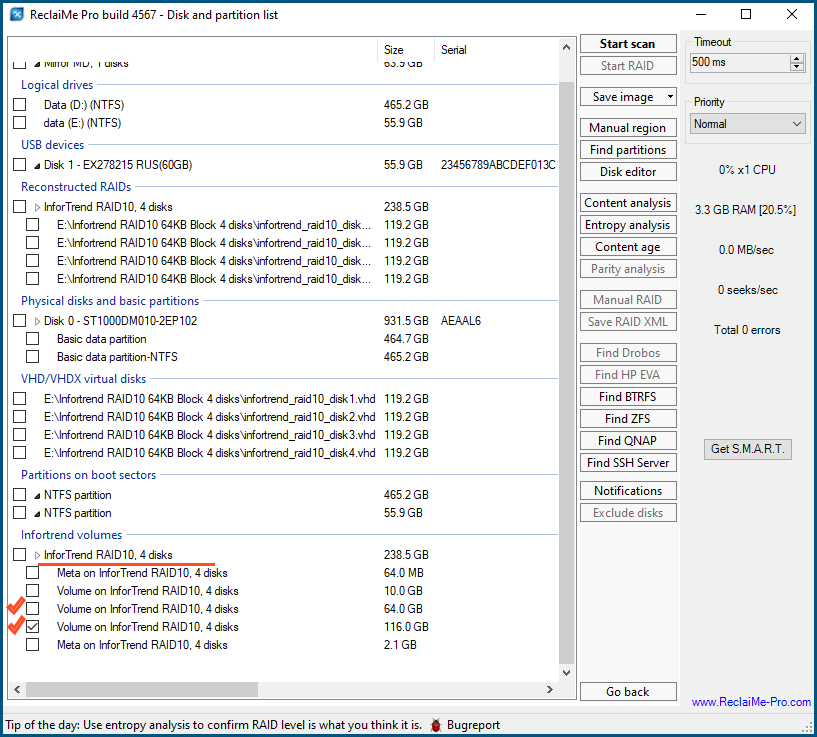Viewport: 817px width, 737px height.
Task: Open the Priority Normal combo box
Action: [x=748, y=124]
